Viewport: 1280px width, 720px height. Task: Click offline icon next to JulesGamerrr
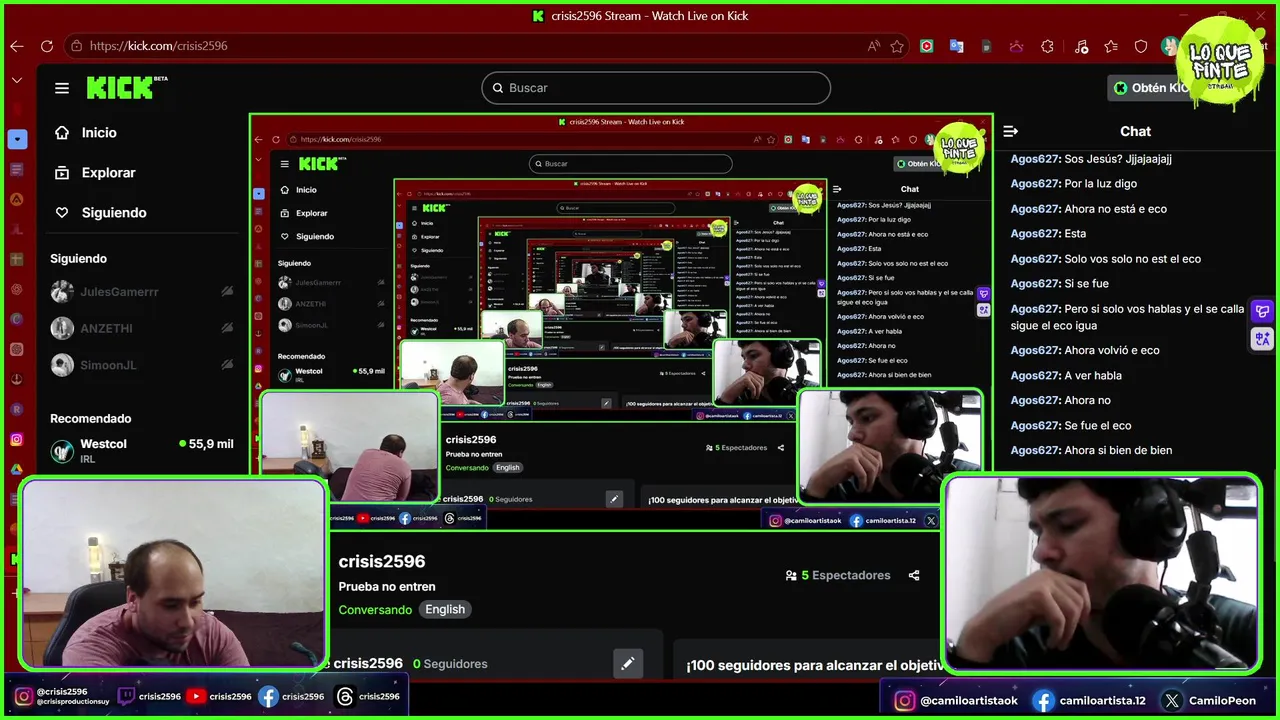[227, 291]
